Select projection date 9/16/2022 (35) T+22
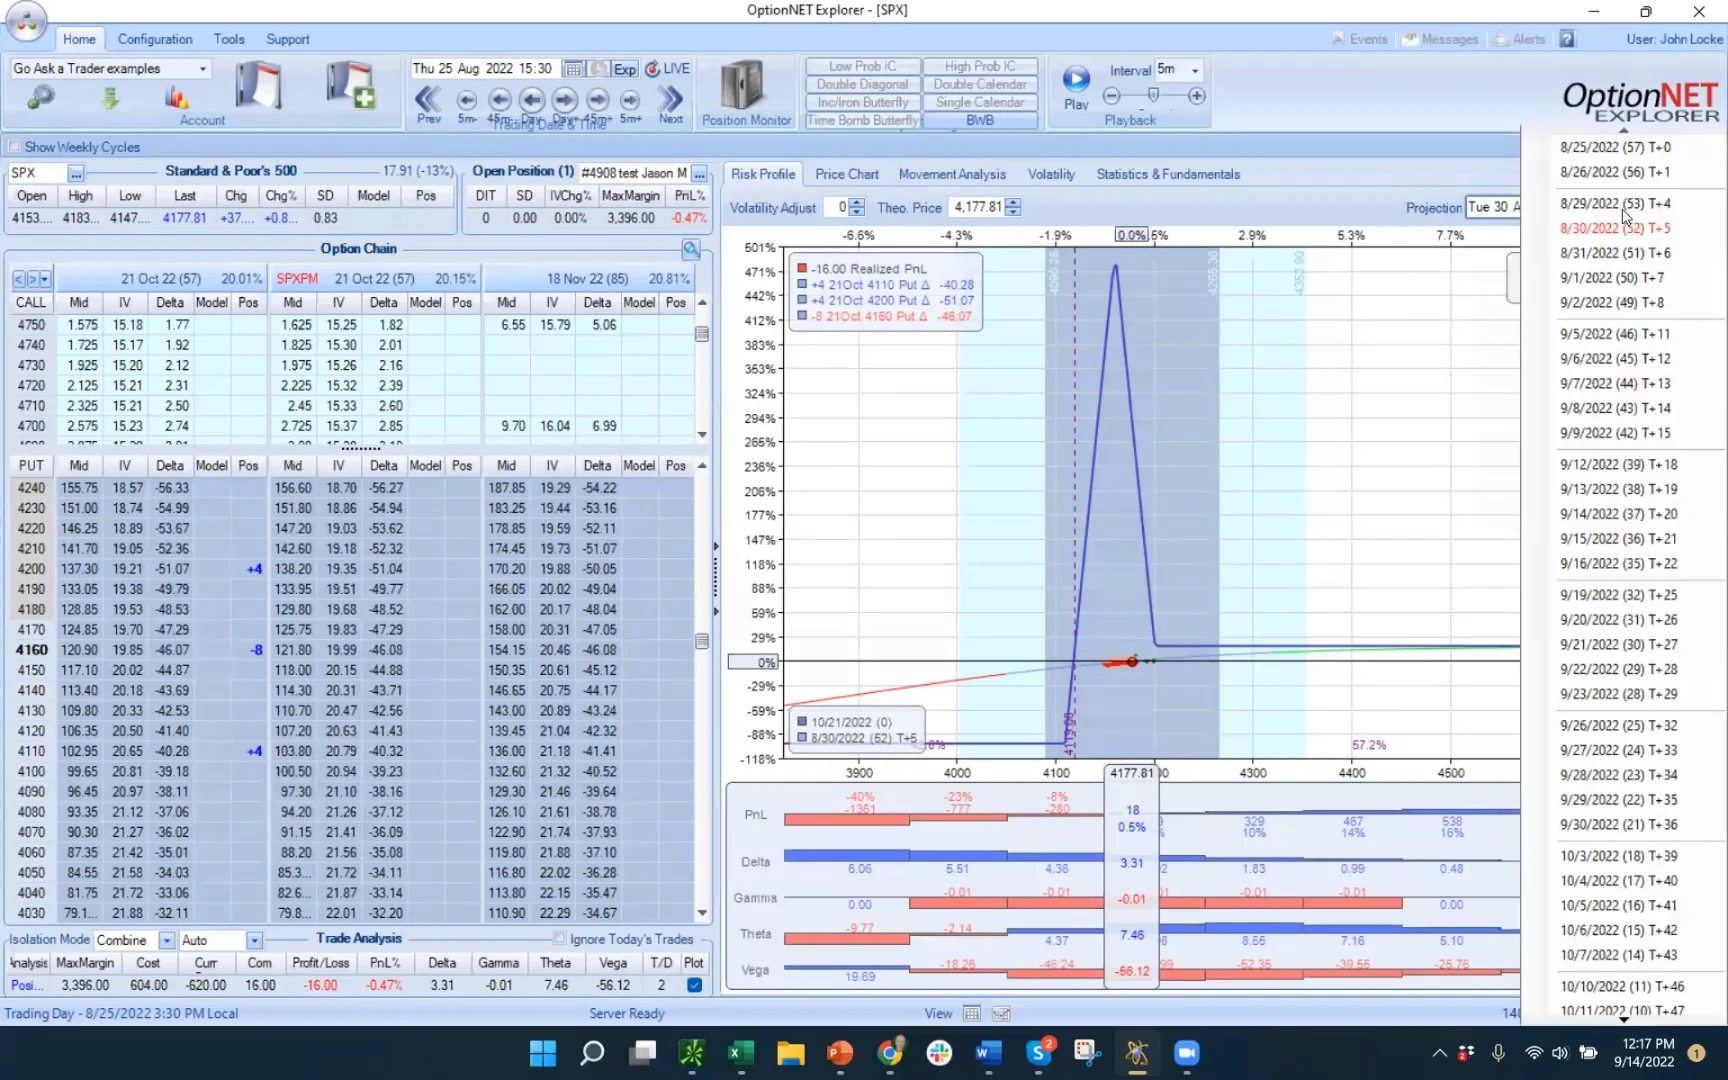Screen dimensions: 1728x1080 [1619, 564]
